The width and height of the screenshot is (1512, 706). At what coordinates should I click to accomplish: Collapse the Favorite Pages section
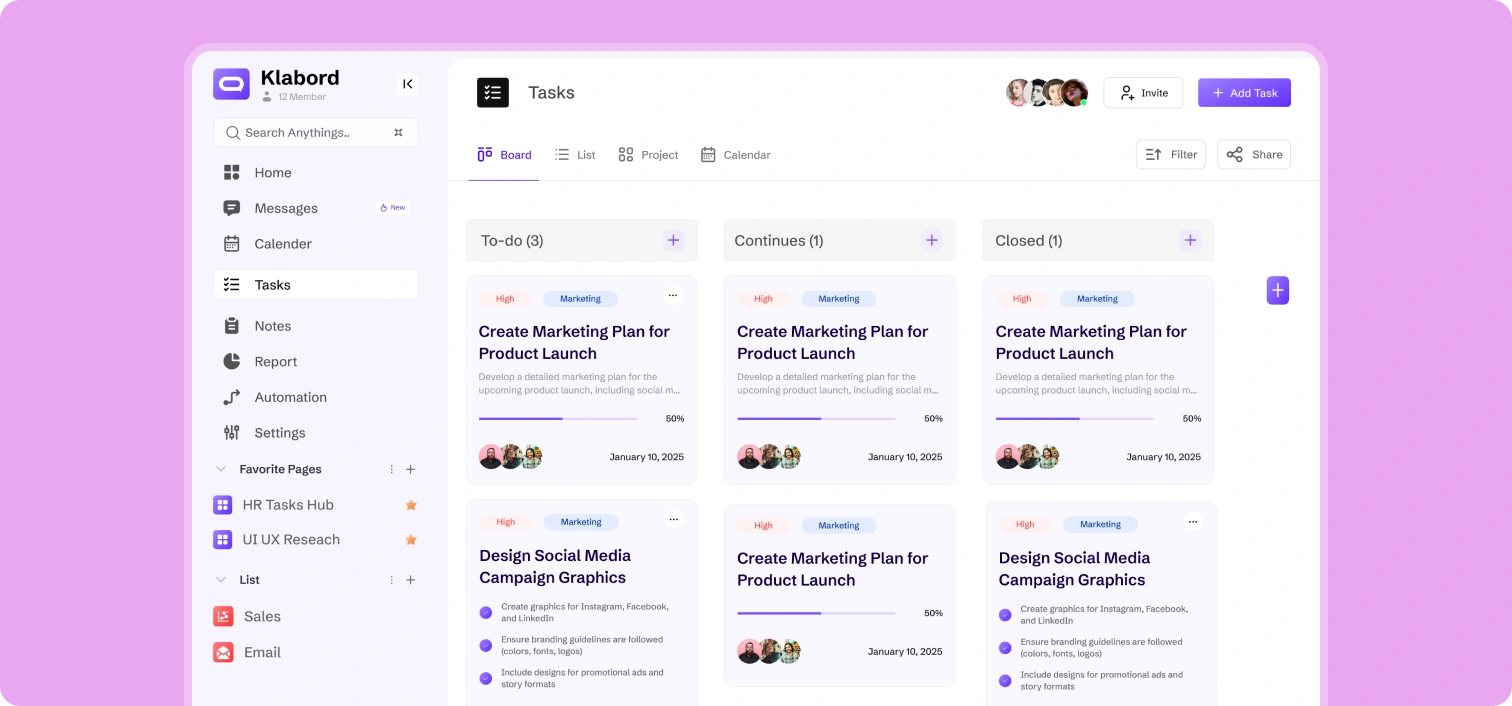click(x=220, y=468)
